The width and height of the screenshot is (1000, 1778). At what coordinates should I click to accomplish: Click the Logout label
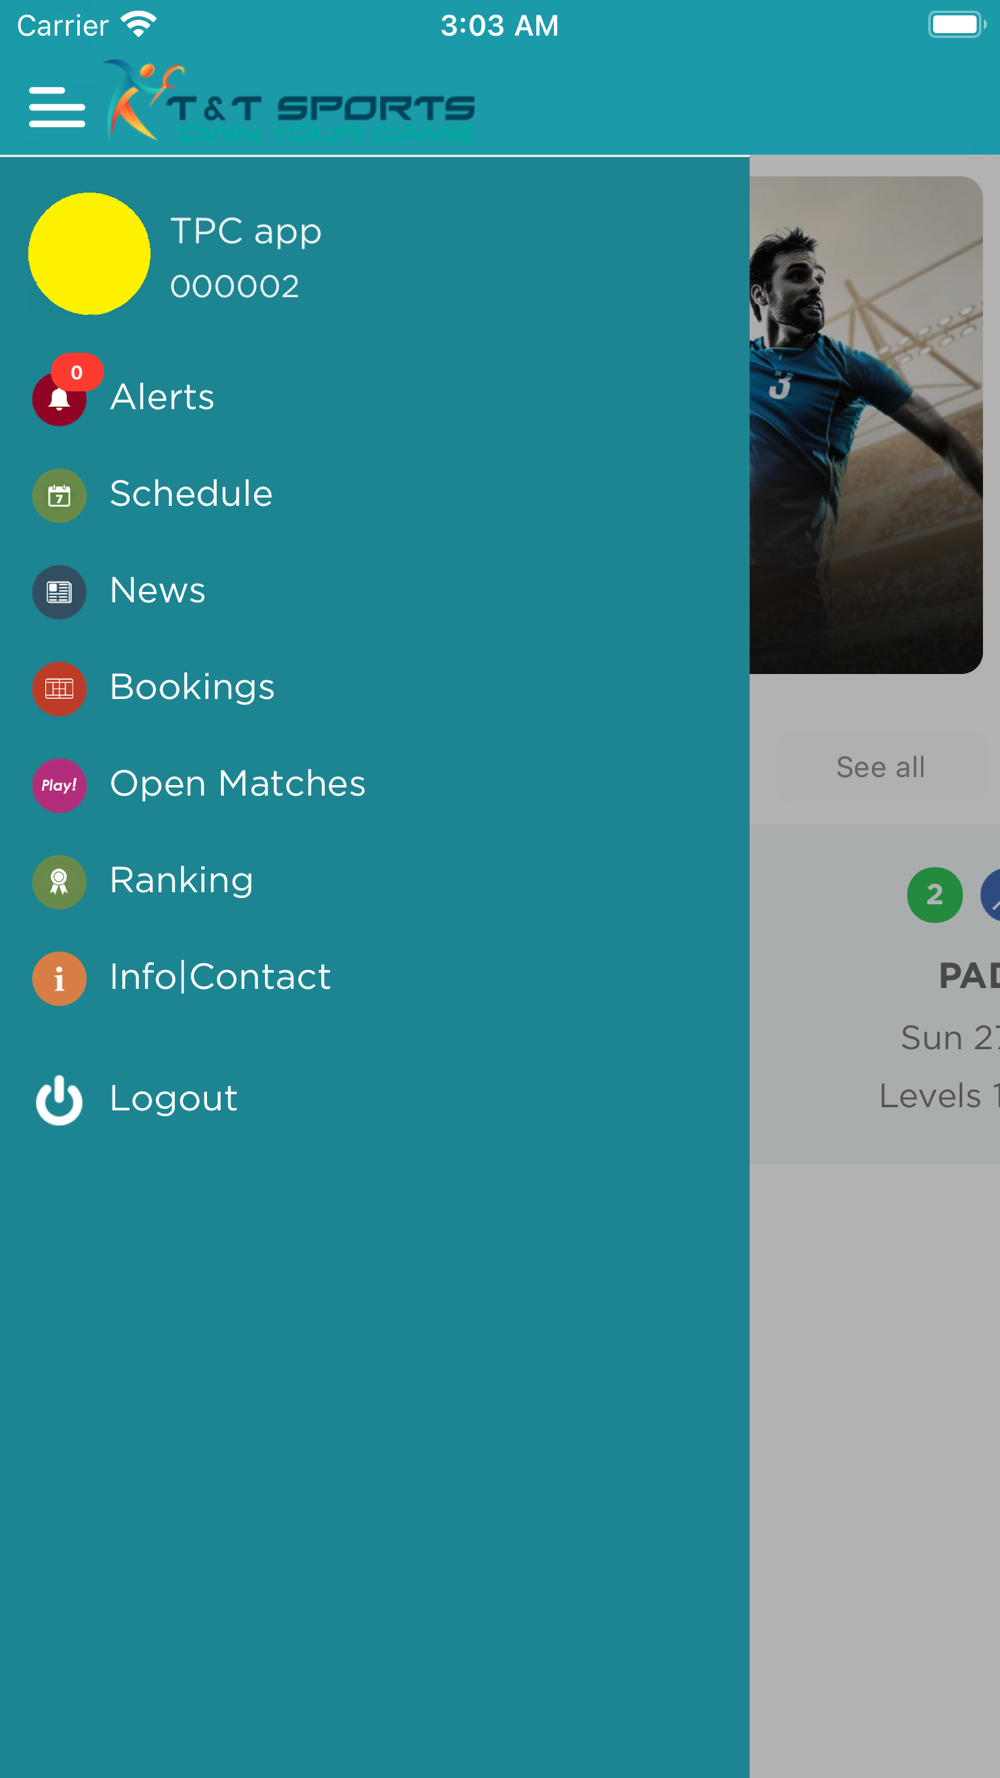pyautogui.click(x=174, y=1099)
